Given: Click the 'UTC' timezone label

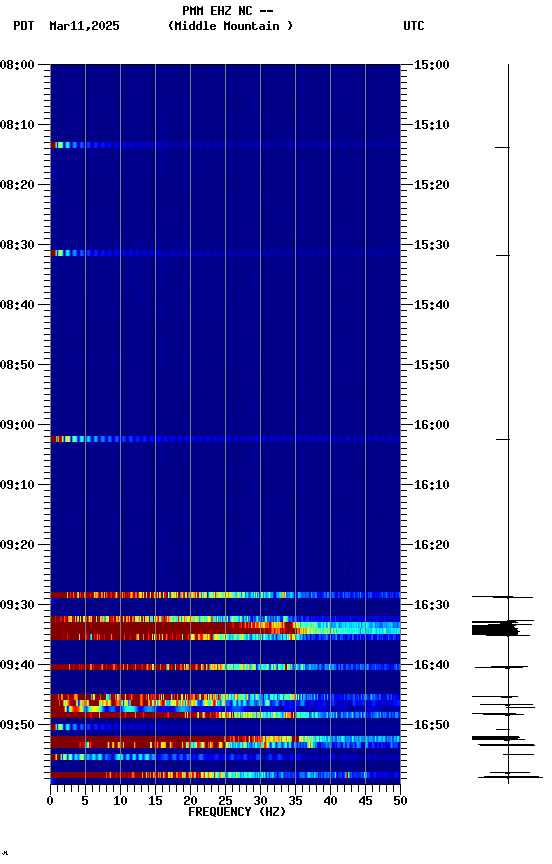Looking at the screenshot, I should pyautogui.click(x=414, y=26).
